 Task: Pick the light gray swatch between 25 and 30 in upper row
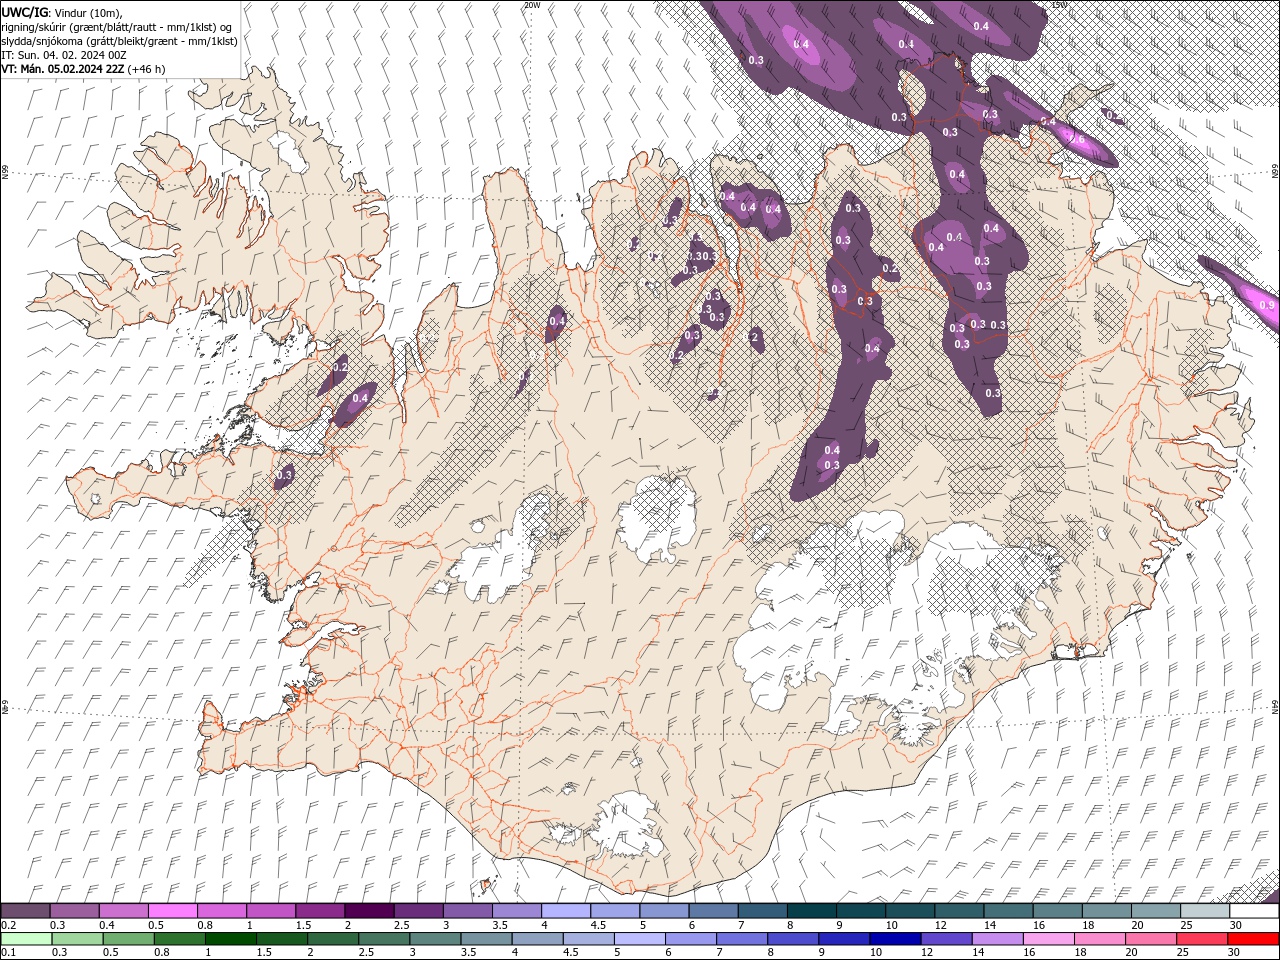[x=1205, y=911]
